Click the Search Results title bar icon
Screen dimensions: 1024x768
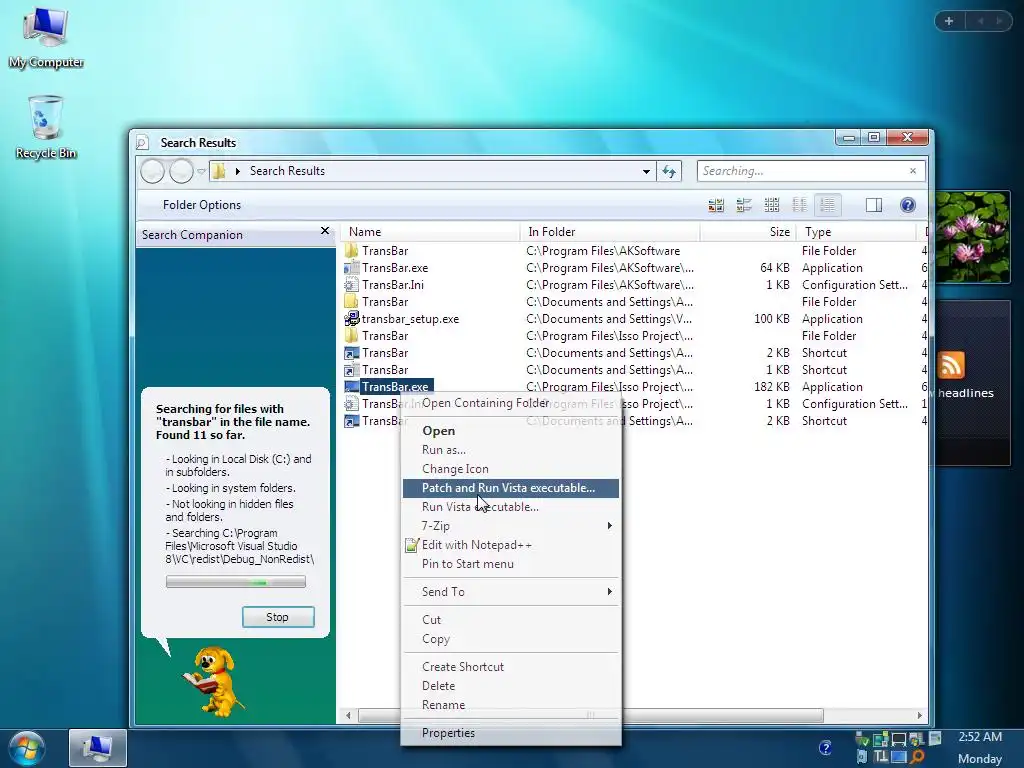click(x=142, y=142)
